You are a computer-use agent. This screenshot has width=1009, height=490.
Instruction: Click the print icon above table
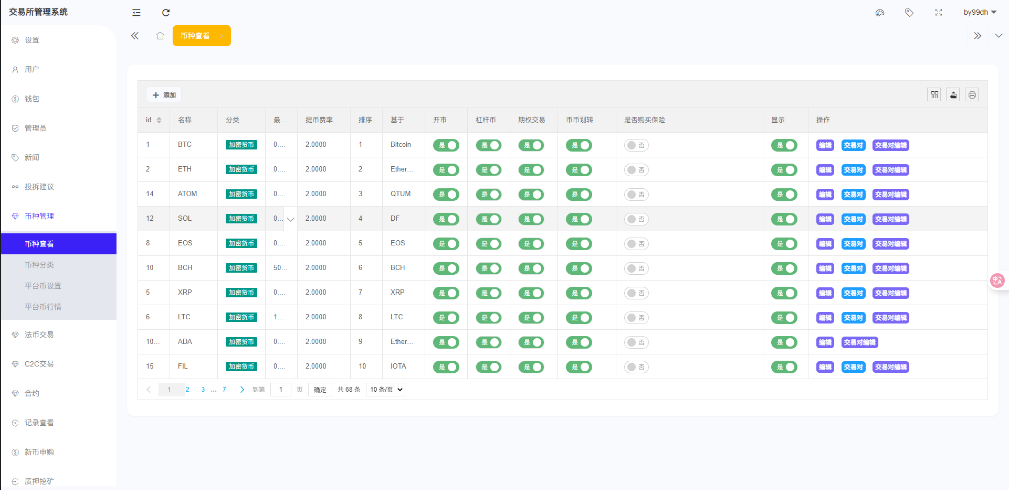(x=972, y=95)
